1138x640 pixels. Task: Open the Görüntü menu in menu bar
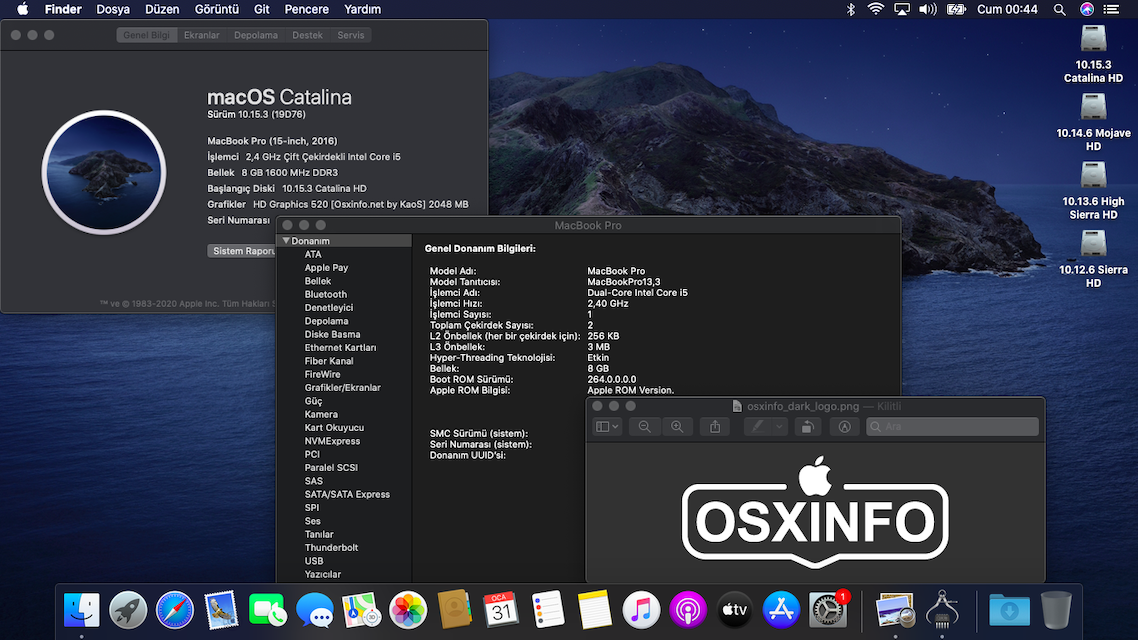point(216,9)
